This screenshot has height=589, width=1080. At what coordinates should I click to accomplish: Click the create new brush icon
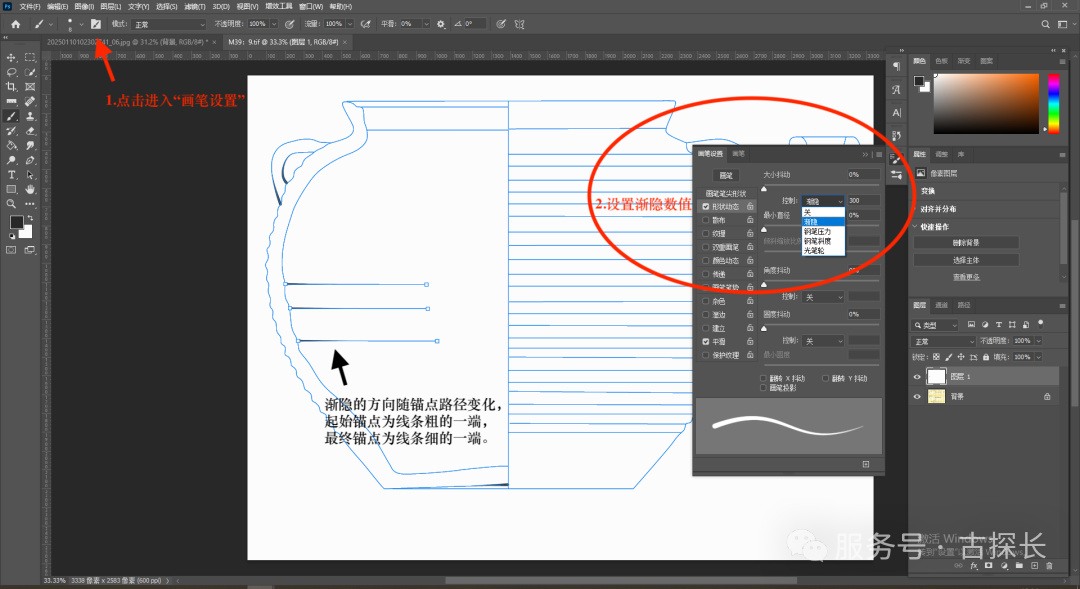click(866, 464)
